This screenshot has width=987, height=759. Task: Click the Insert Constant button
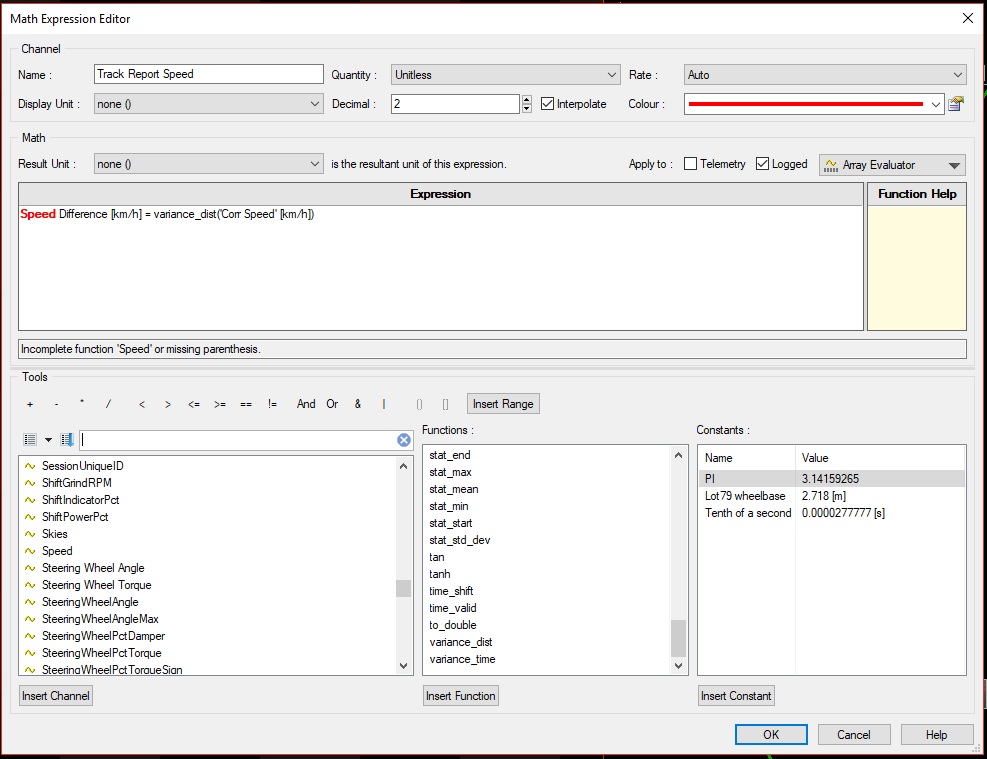(x=736, y=696)
